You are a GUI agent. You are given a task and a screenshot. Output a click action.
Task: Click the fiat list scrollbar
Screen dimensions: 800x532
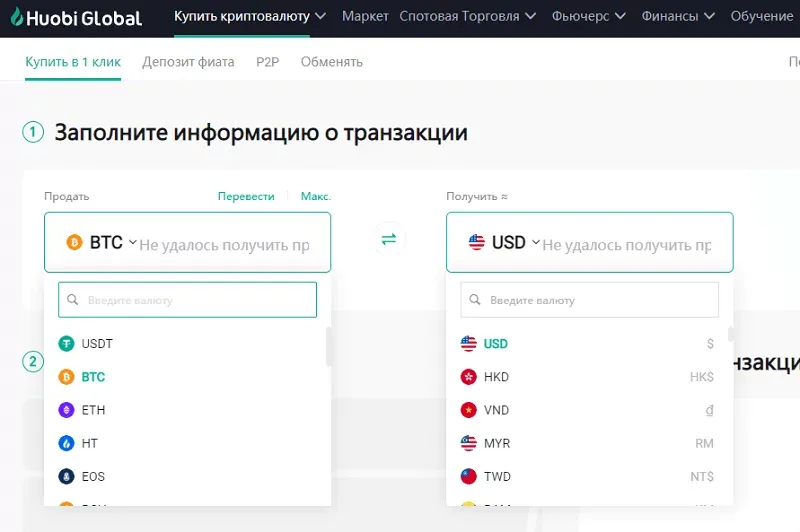(x=731, y=335)
